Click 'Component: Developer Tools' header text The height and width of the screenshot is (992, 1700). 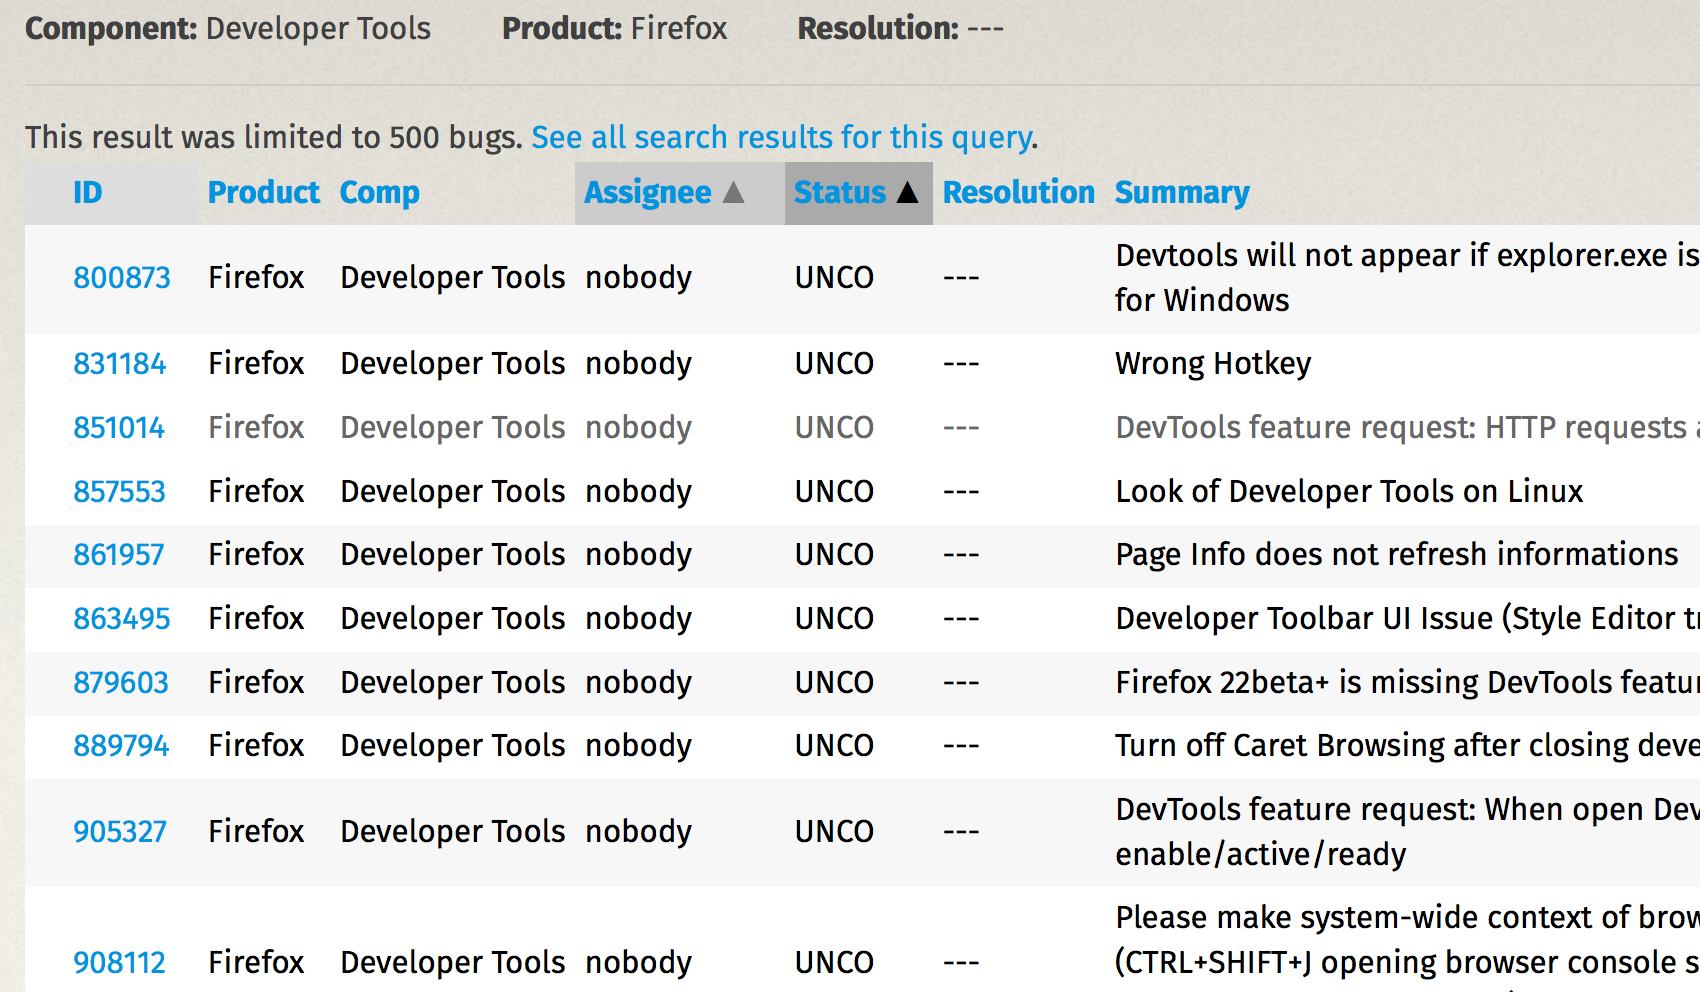pyautogui.click(x=228, y=29)
